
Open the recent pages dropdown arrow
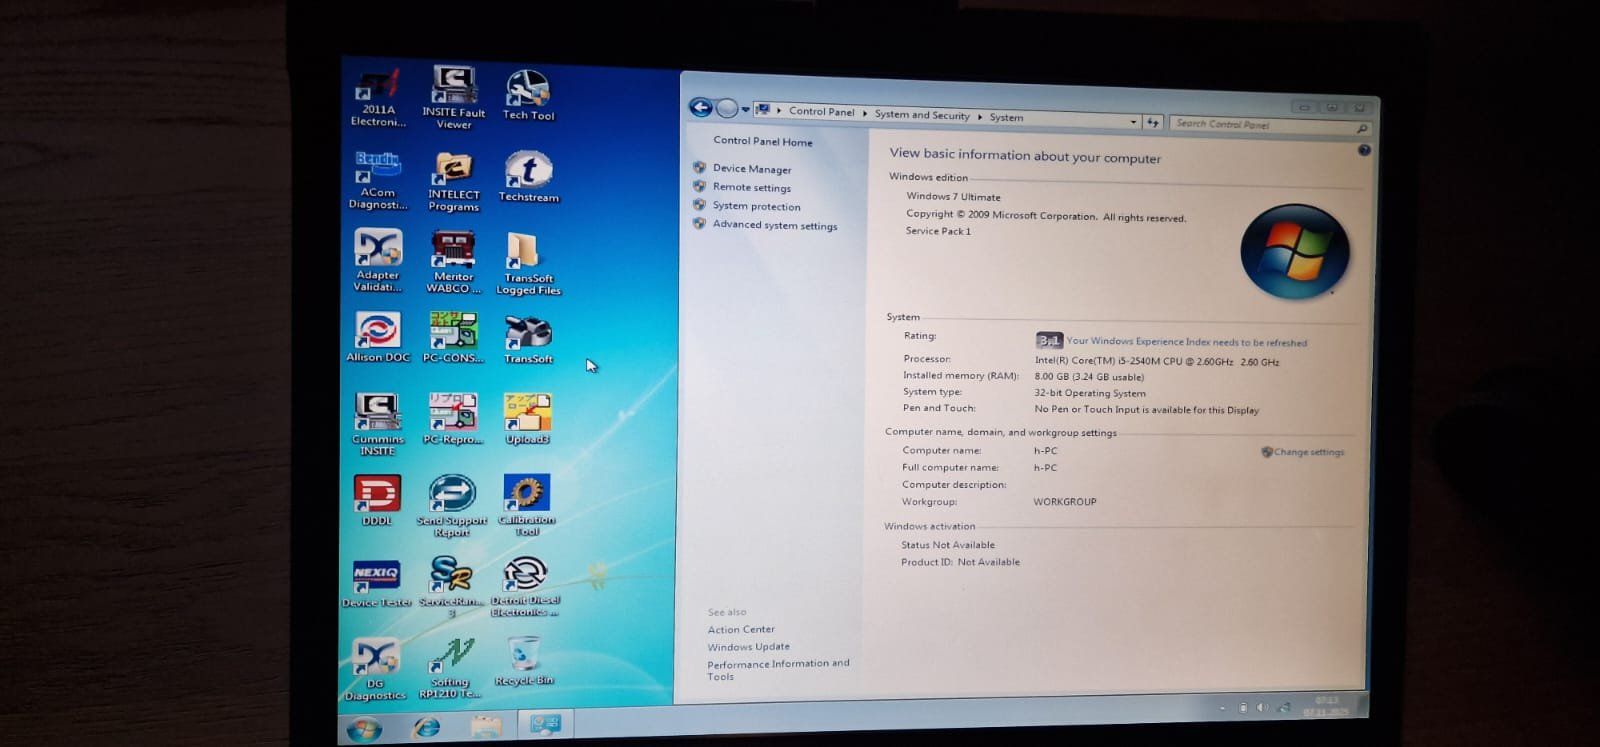click(x=745, y=110)
